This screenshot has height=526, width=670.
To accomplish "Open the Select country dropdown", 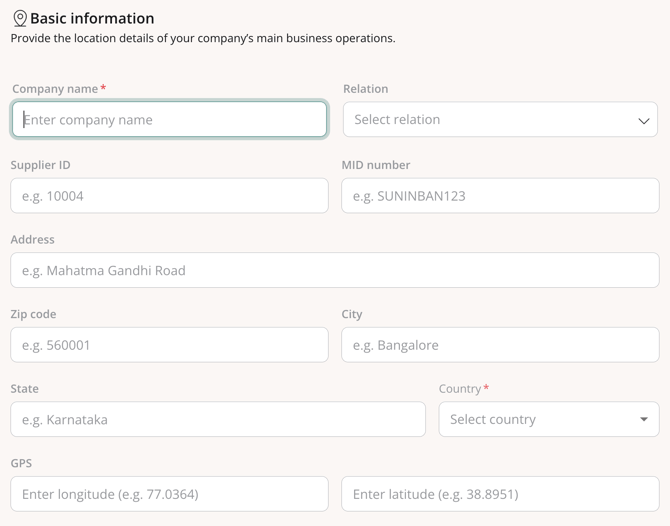I will click(547, 420).
